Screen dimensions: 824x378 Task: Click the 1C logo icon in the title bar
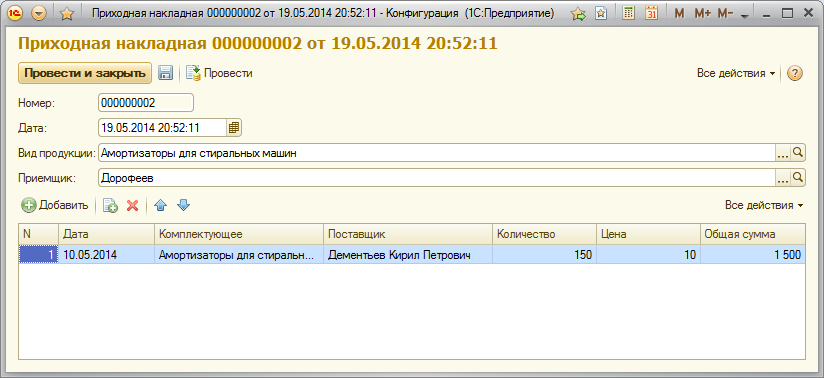click(14, 14)
